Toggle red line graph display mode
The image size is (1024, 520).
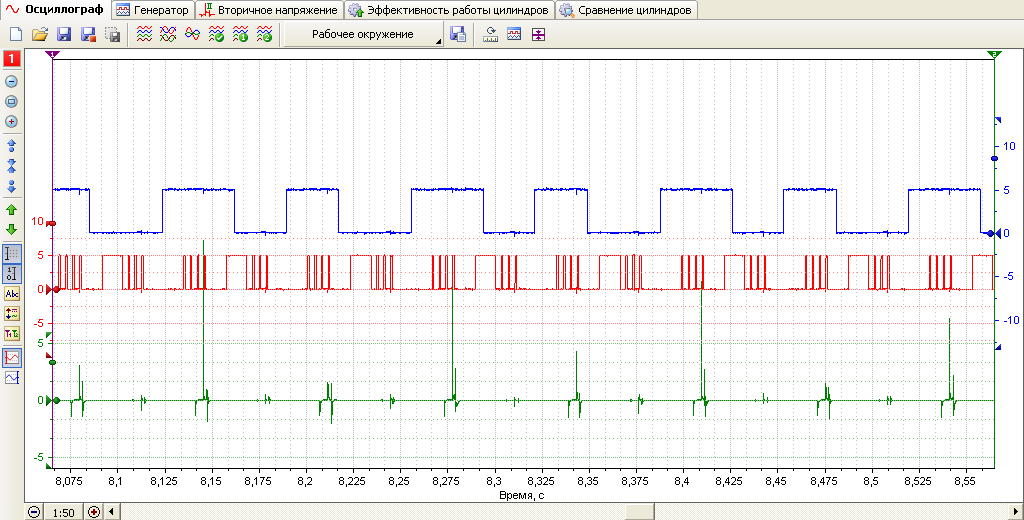(12, 357)
